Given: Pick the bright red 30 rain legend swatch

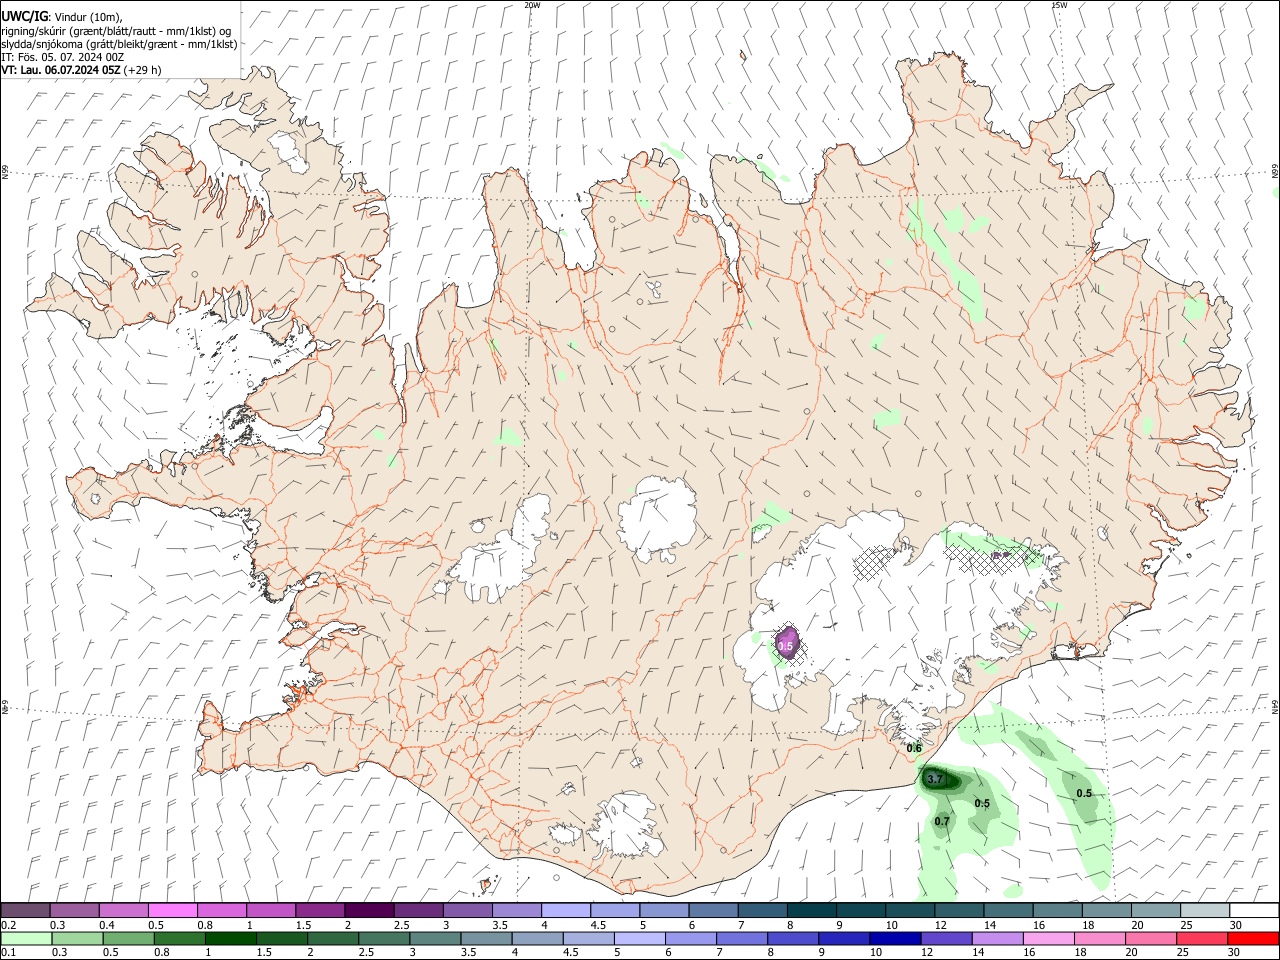Looking at the screenshot, I should [x=1253, y=938].
